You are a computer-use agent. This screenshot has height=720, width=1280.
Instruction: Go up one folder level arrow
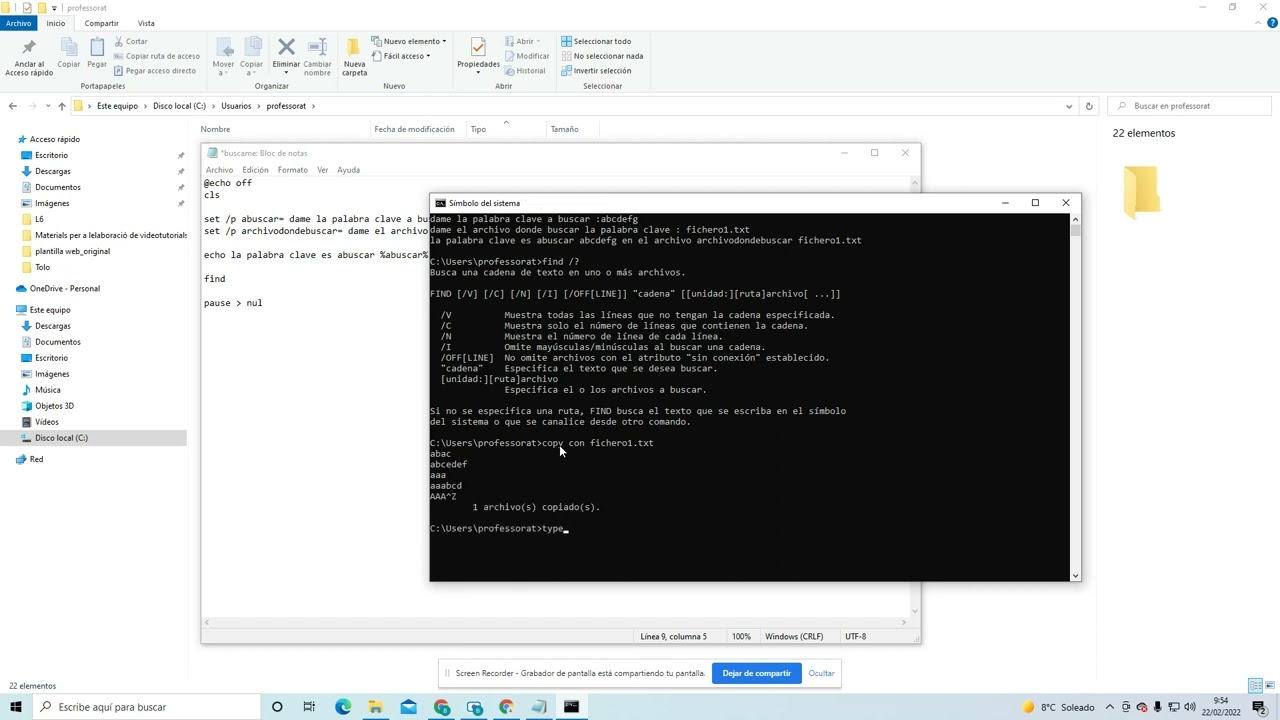pyautogui.click(x=62, y=106)
